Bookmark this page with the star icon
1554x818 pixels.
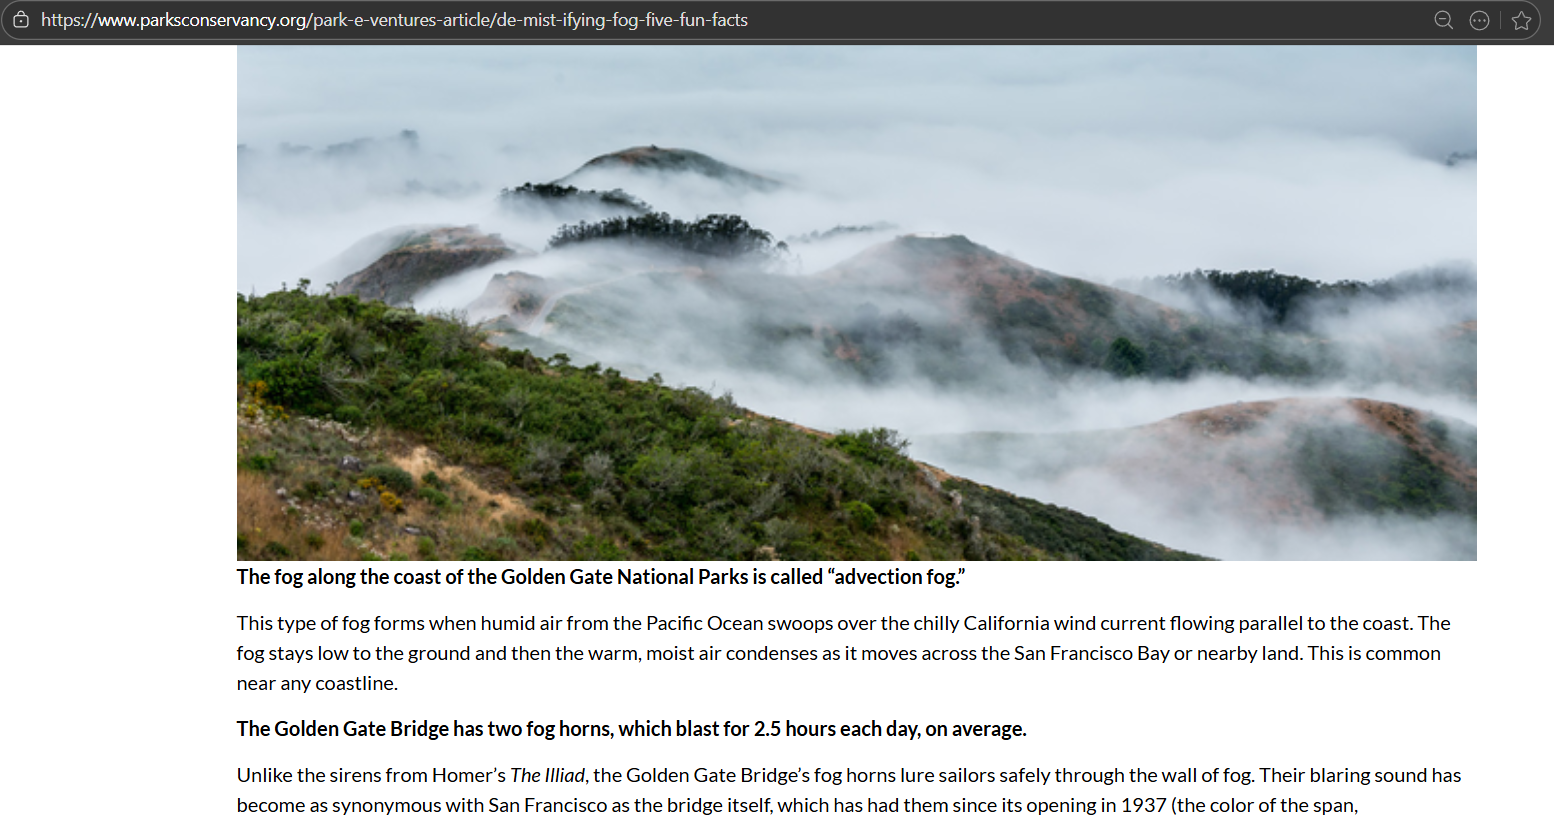1521,20
